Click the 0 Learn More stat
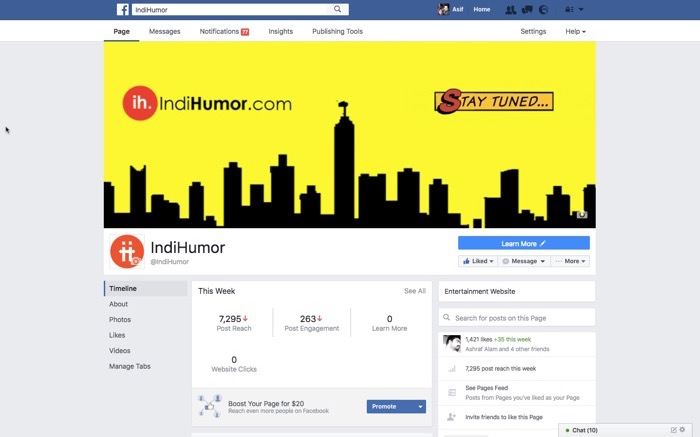Screen dimensions: 700x437 pos(389,323)
